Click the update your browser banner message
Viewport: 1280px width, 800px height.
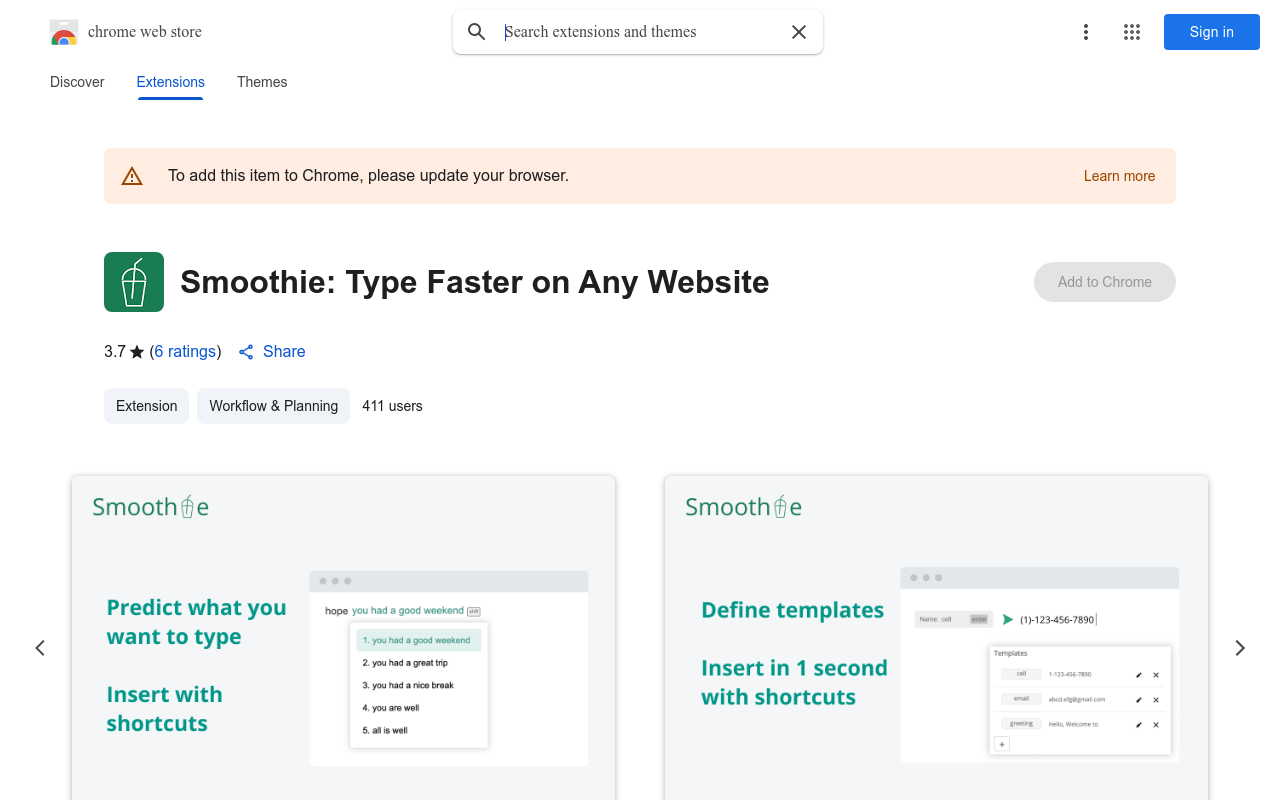pyautogui.click(x=368, y=176)
